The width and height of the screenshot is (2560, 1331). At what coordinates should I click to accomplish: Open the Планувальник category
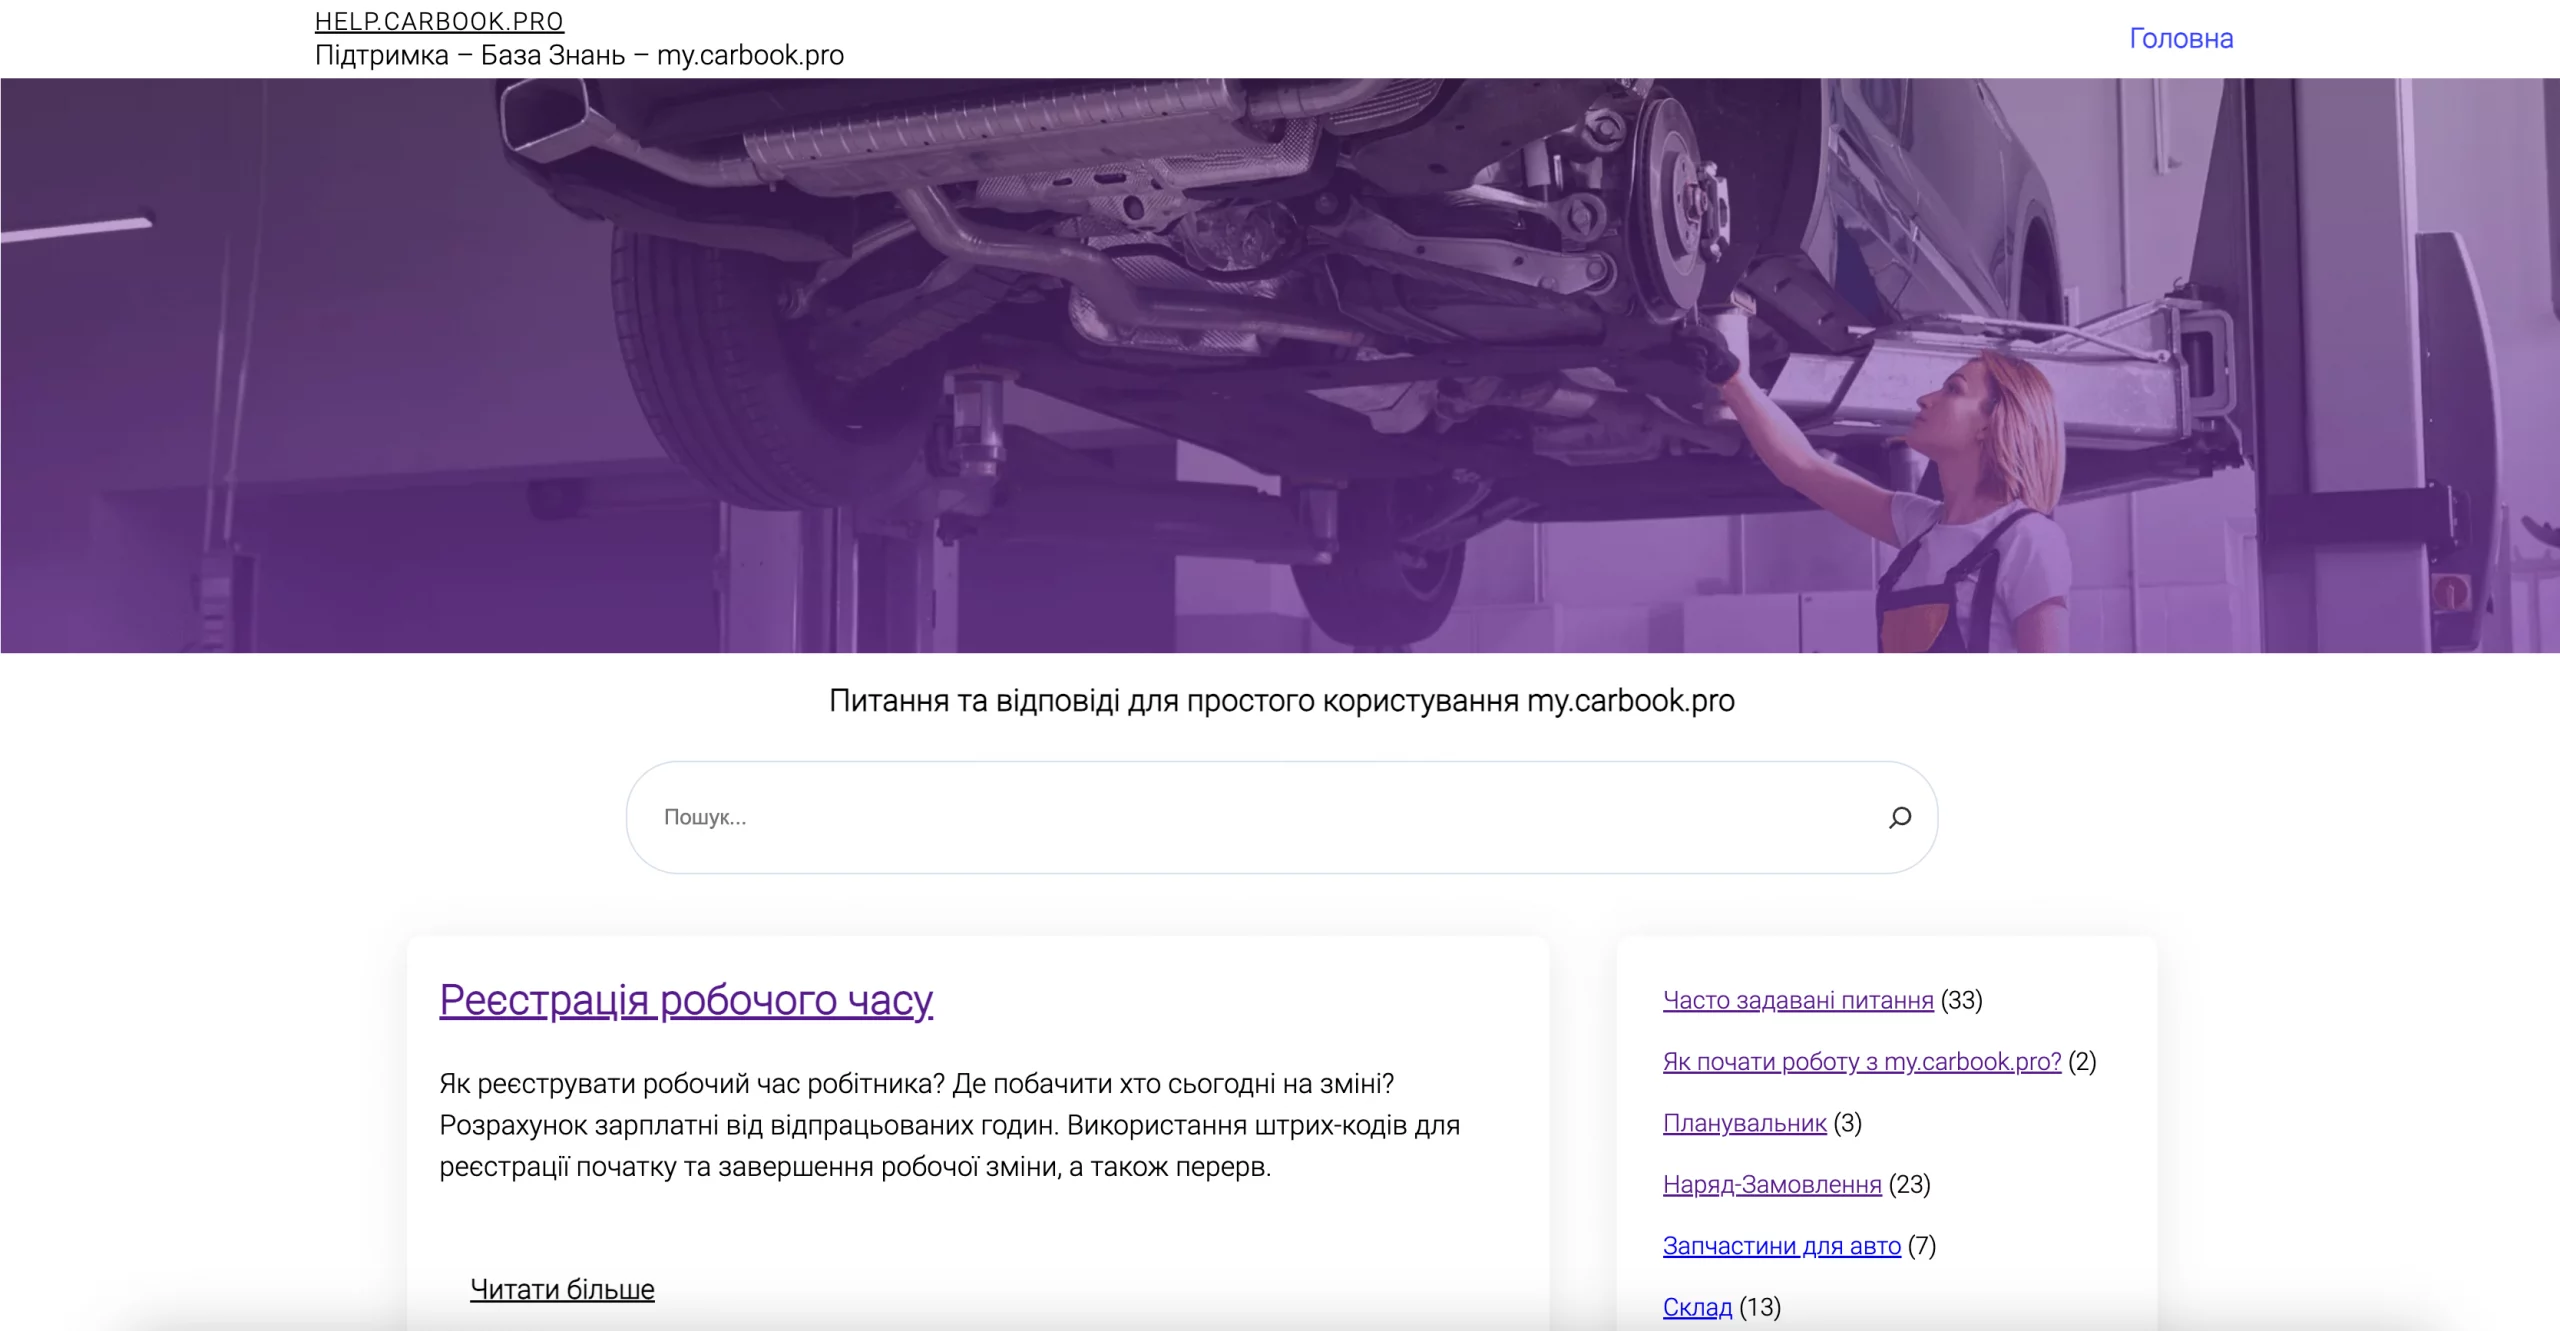(x=1744, y=1123)
